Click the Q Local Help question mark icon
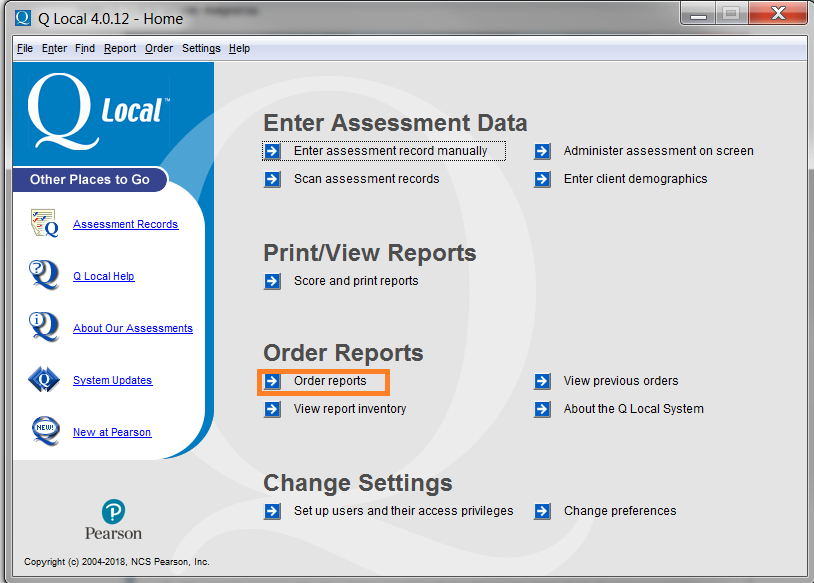Screen dimensions: 814x583 [x=42, y=276]
